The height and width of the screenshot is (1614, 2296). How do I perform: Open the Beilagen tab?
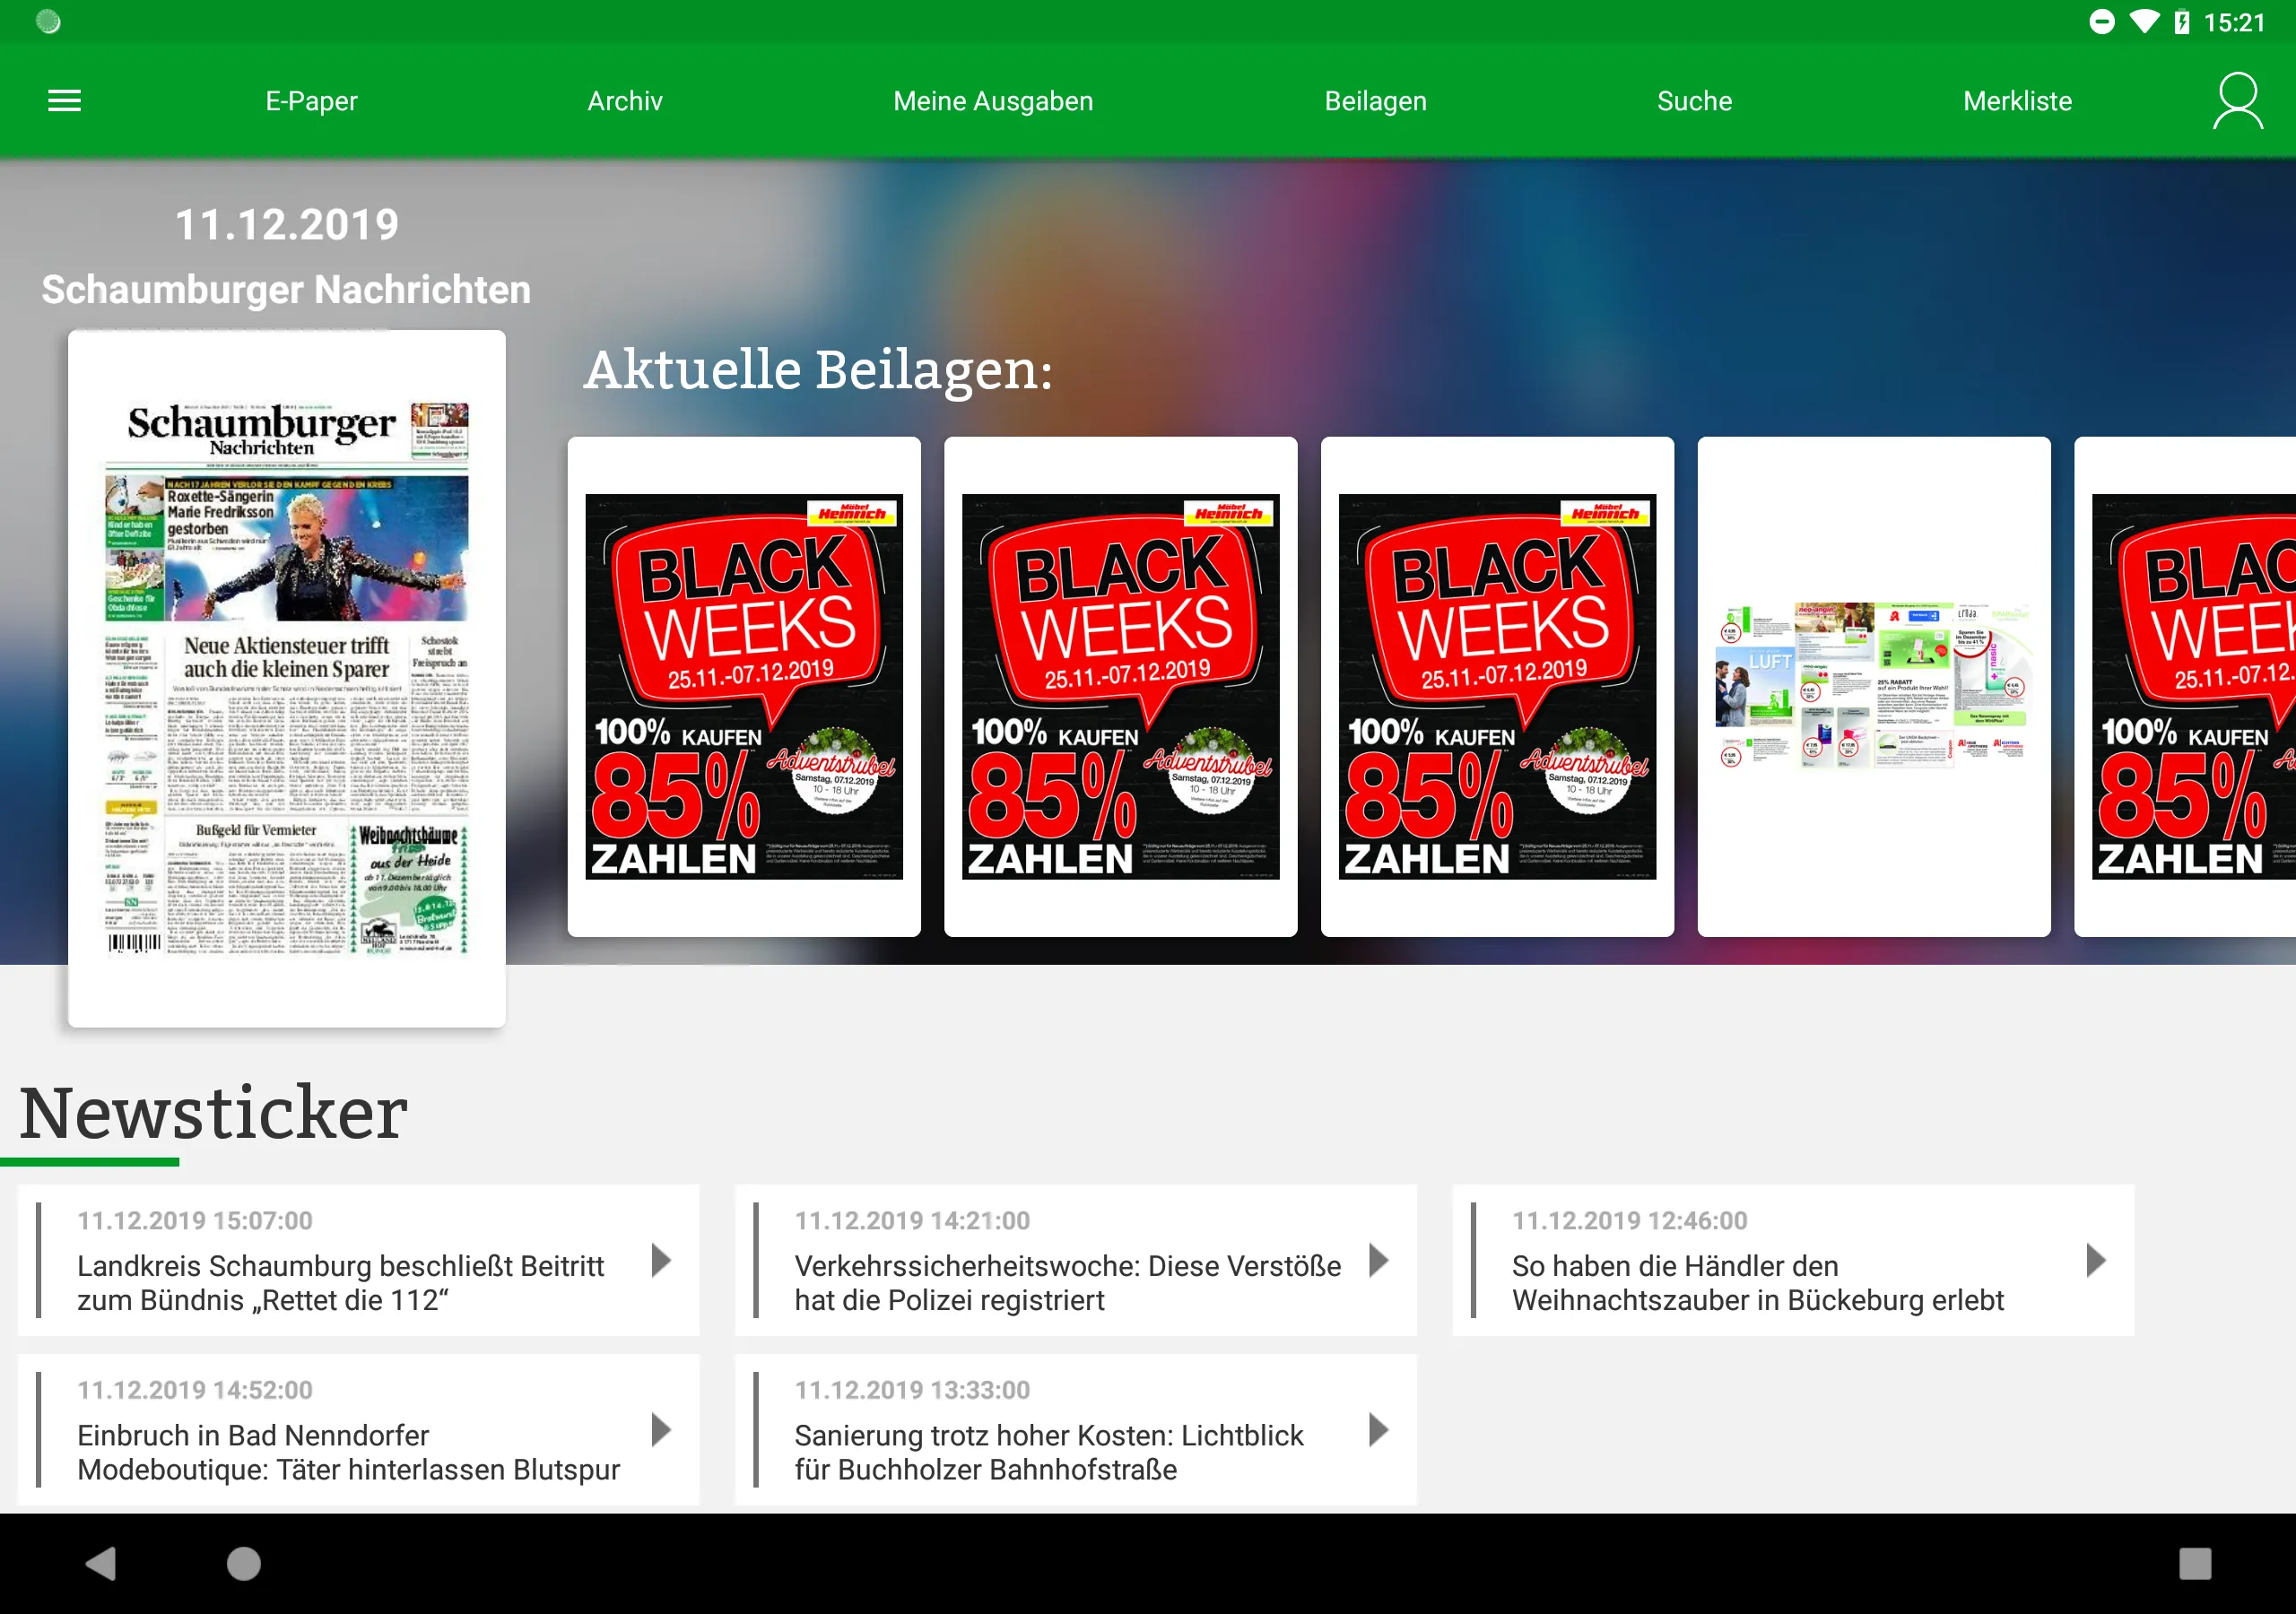pos(1375,101)
